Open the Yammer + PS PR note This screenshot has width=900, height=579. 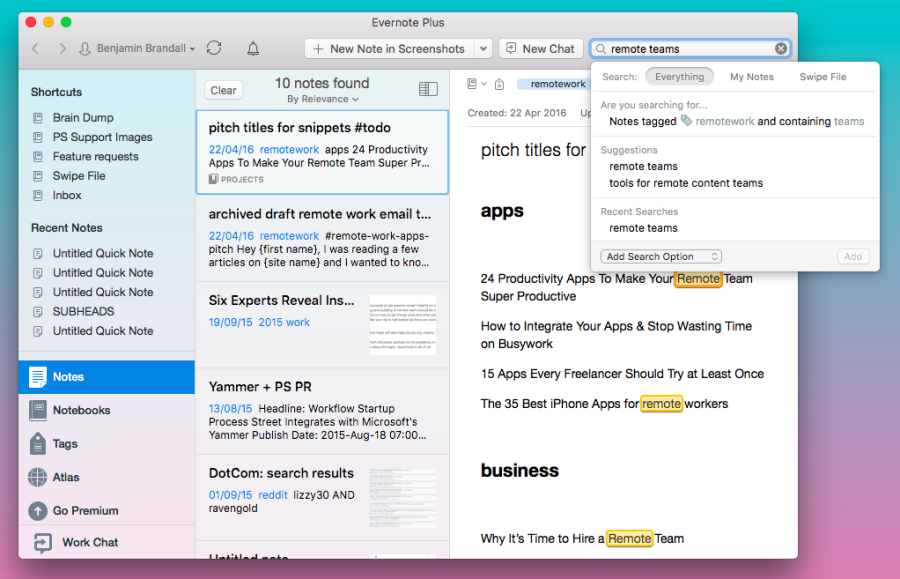pos(322,411)
